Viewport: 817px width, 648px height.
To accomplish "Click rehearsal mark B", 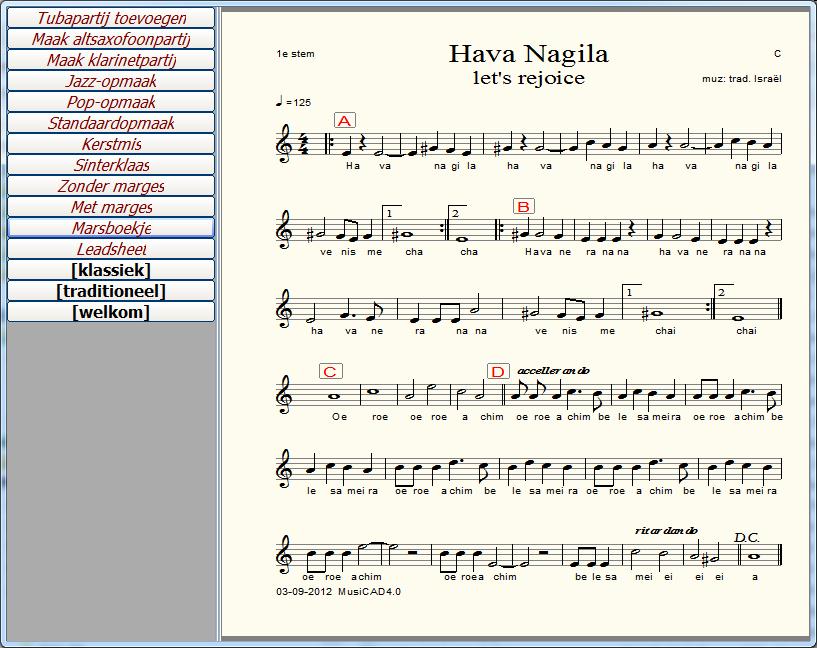I will tap(524, 206).
